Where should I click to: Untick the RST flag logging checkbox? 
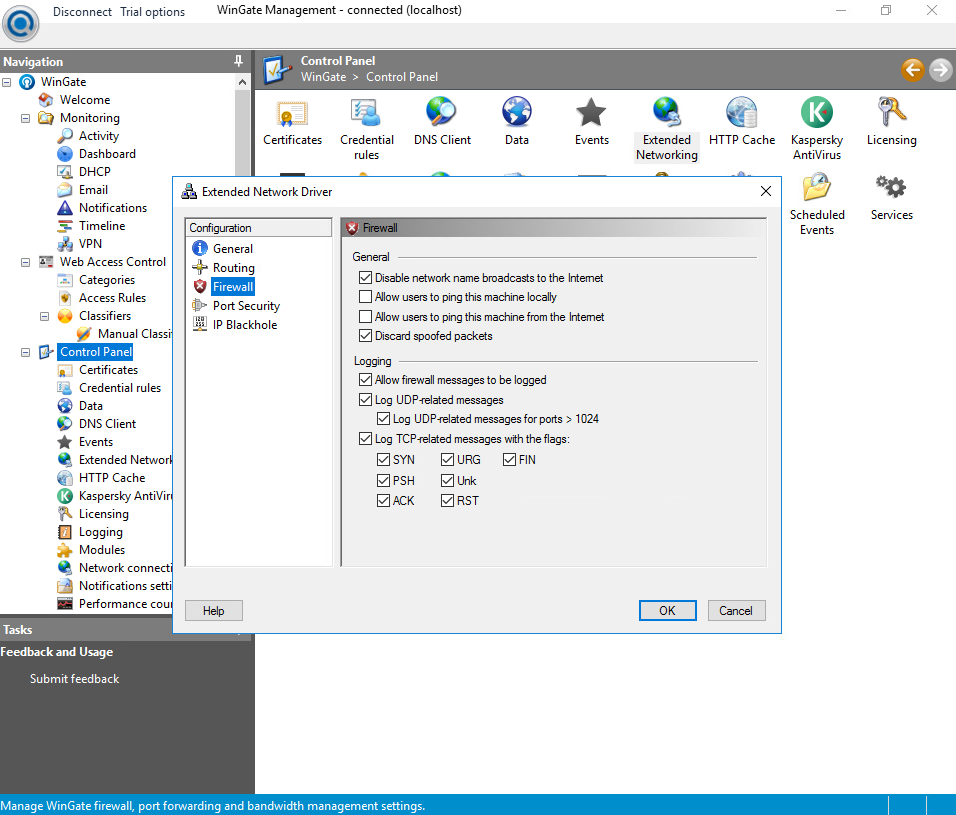click(447, 500)
